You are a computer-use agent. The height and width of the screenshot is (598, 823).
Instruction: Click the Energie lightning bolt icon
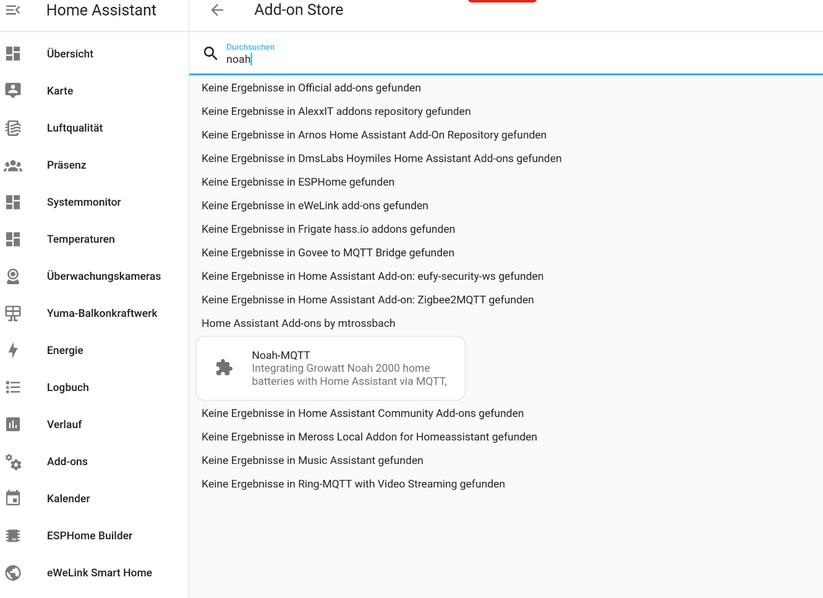tap(13, 350)
